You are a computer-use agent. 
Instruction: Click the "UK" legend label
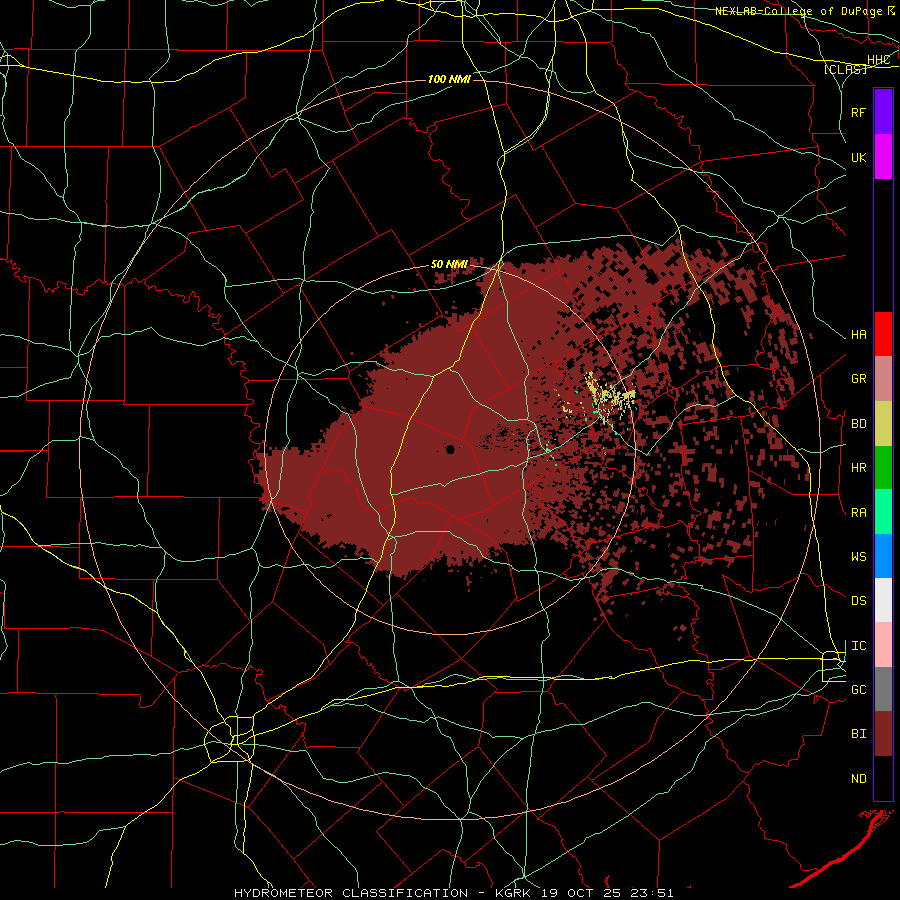click(x=858, y=157)
